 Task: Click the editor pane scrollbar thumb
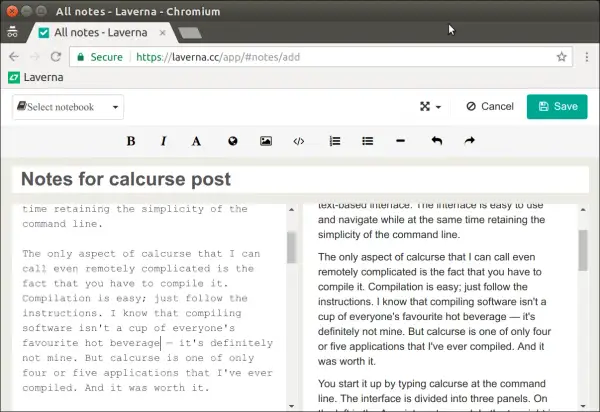tap(292, 247)
